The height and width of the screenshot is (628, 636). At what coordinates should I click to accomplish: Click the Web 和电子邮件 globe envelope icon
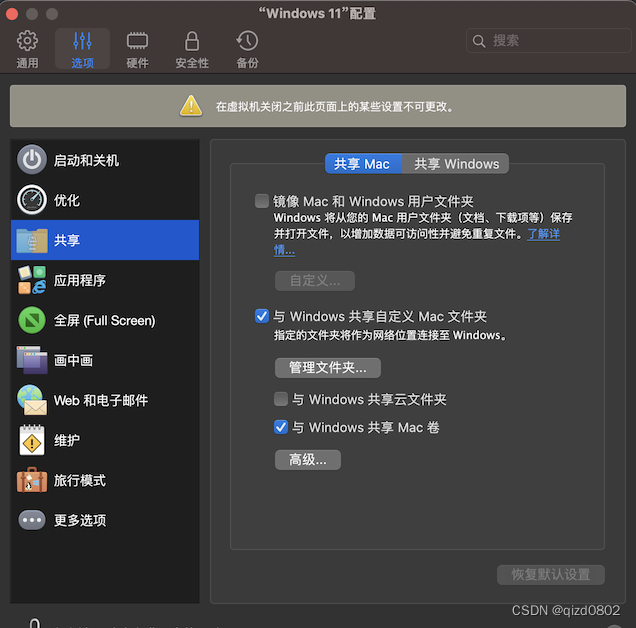(x=32, y=400)
